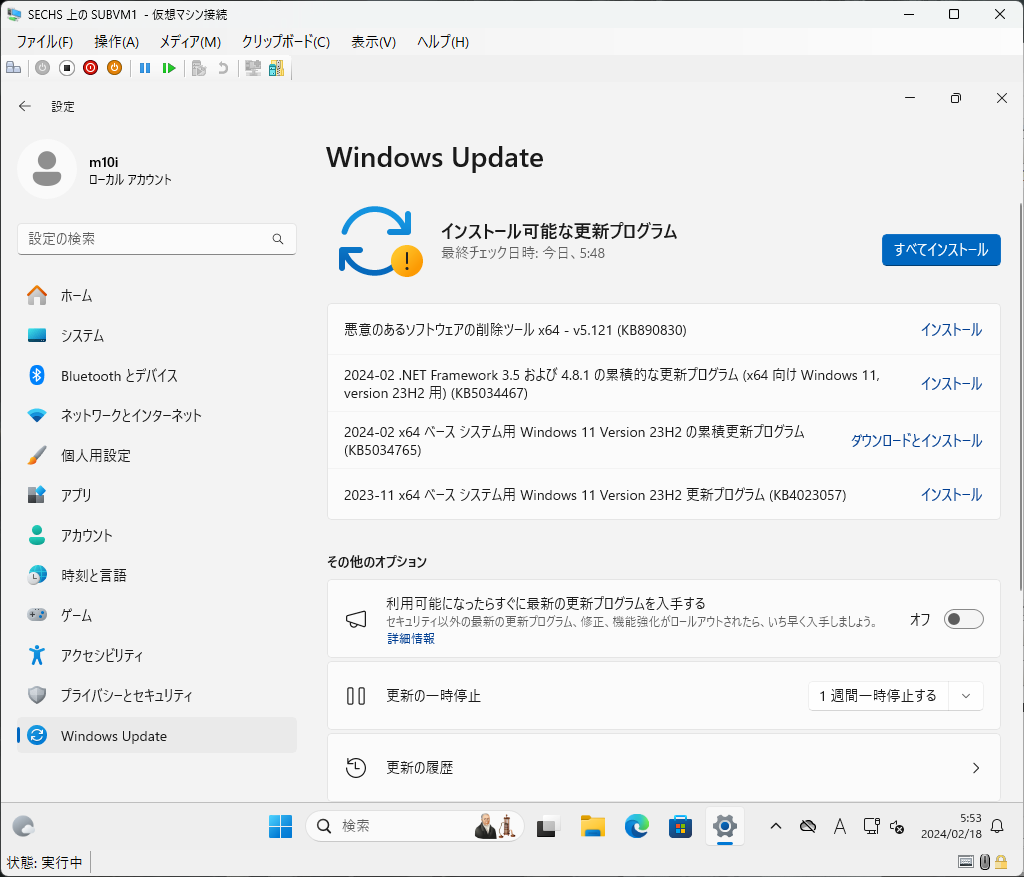The width and height of the screenshot is (1024, 877).
Task: Open 個人用設定 settings
Action: point(157,455)
